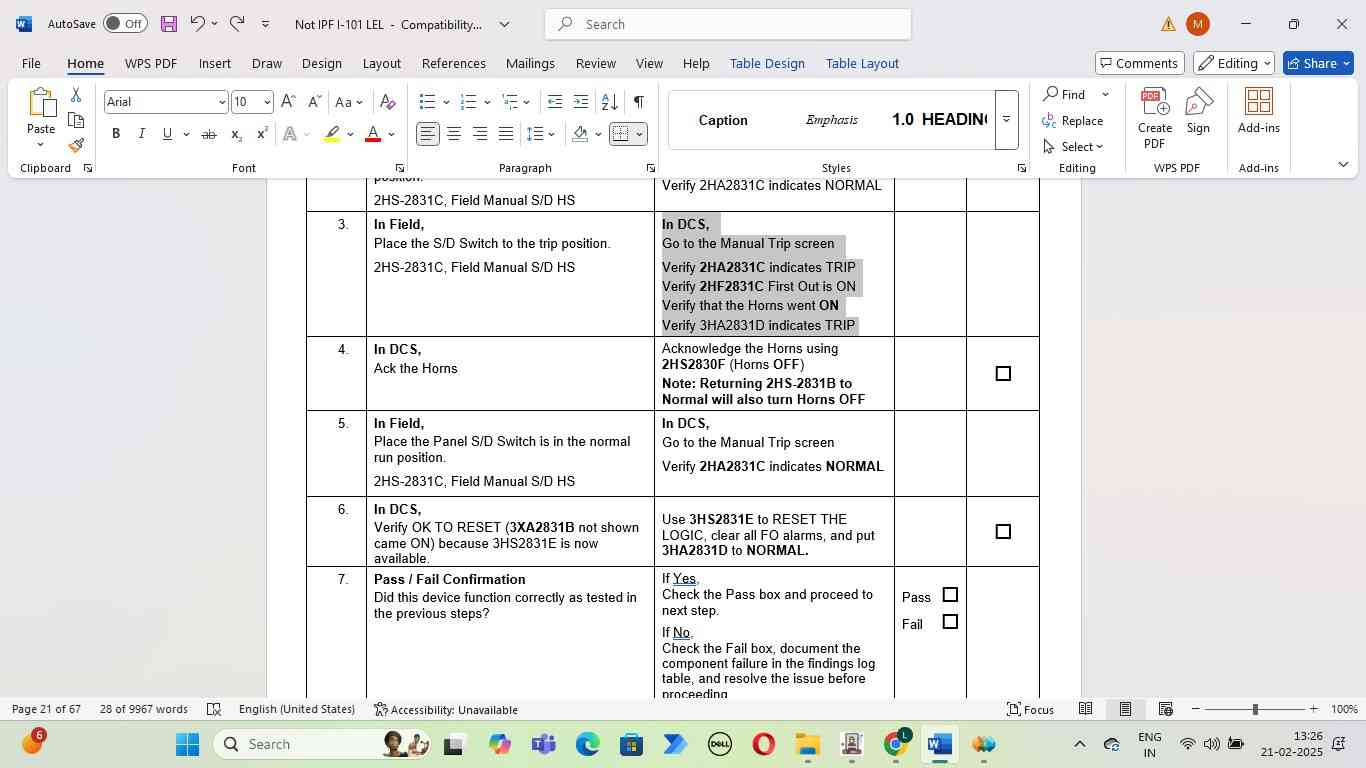This screenshot has width=1366, height=768.
Task: Click the text highlight color button
Action: click(333, 134)
